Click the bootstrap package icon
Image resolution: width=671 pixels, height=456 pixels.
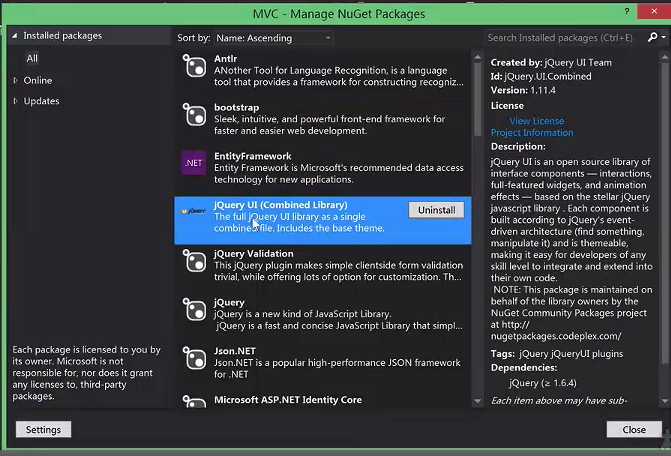(x=194, y=115)
